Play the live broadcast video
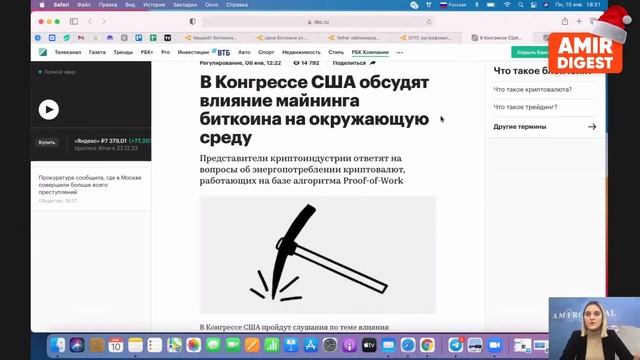The width and height of the screenshot is (640, 360). [x=49, y=110]
